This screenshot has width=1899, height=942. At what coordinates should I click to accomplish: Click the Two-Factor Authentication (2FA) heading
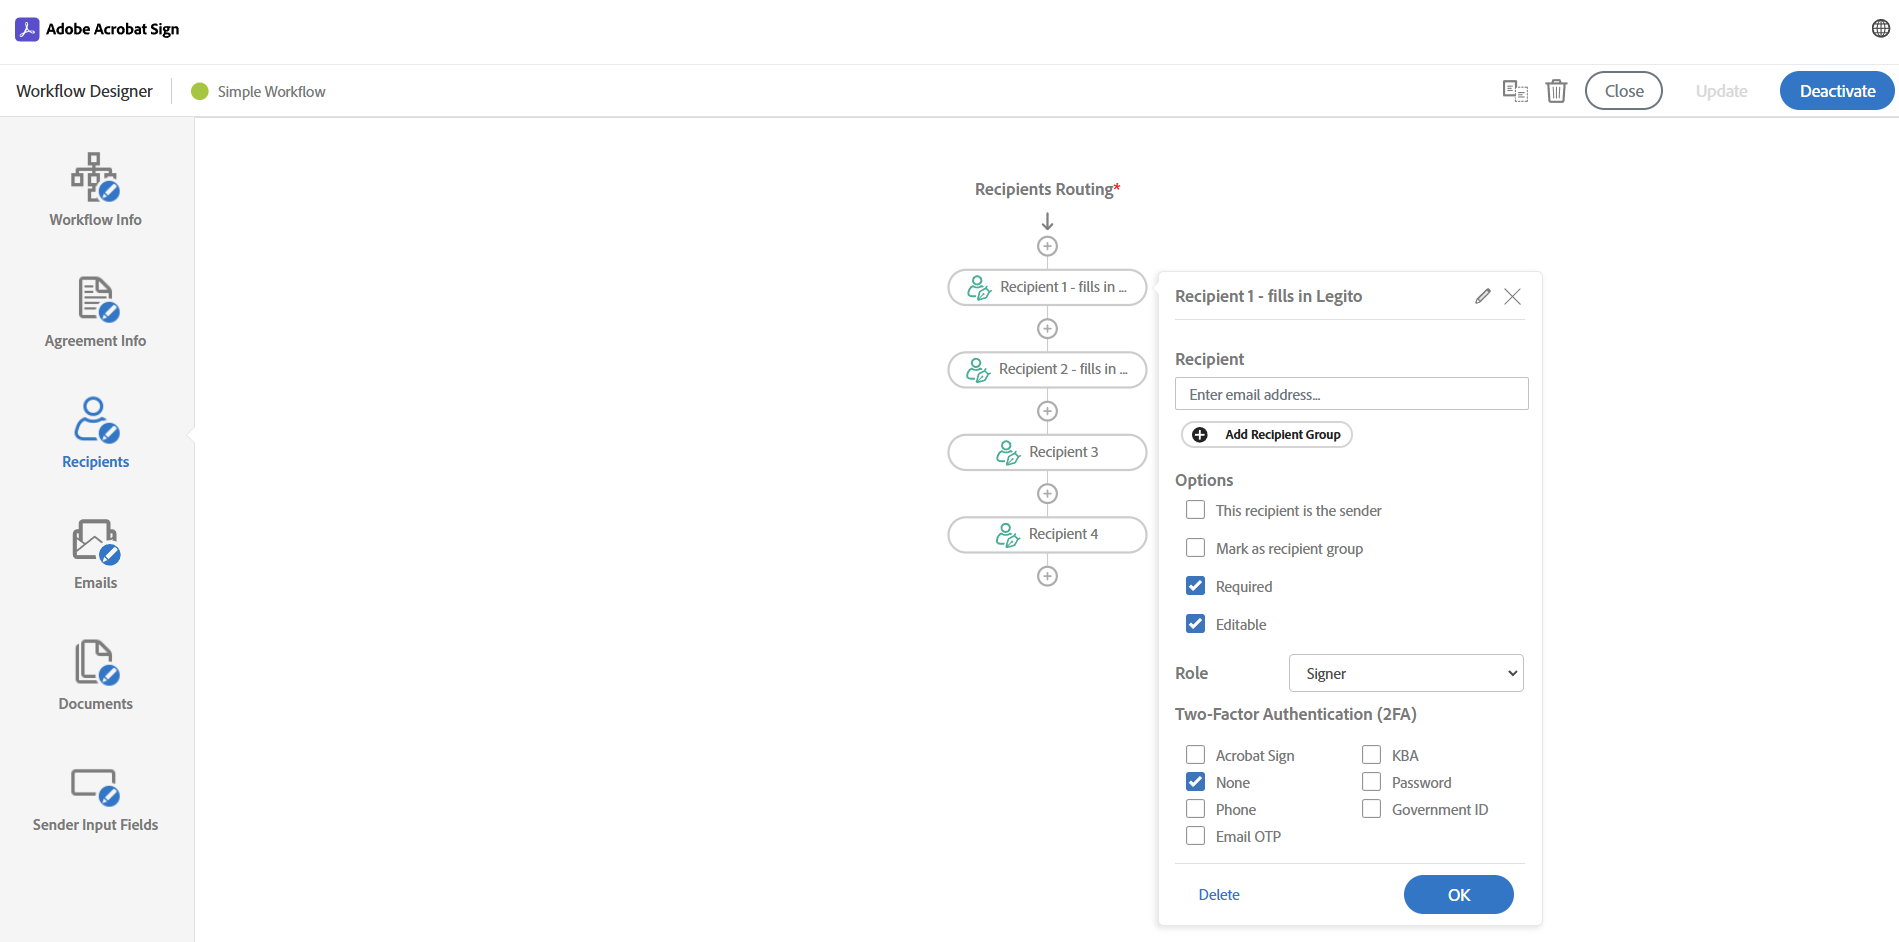1295,714
